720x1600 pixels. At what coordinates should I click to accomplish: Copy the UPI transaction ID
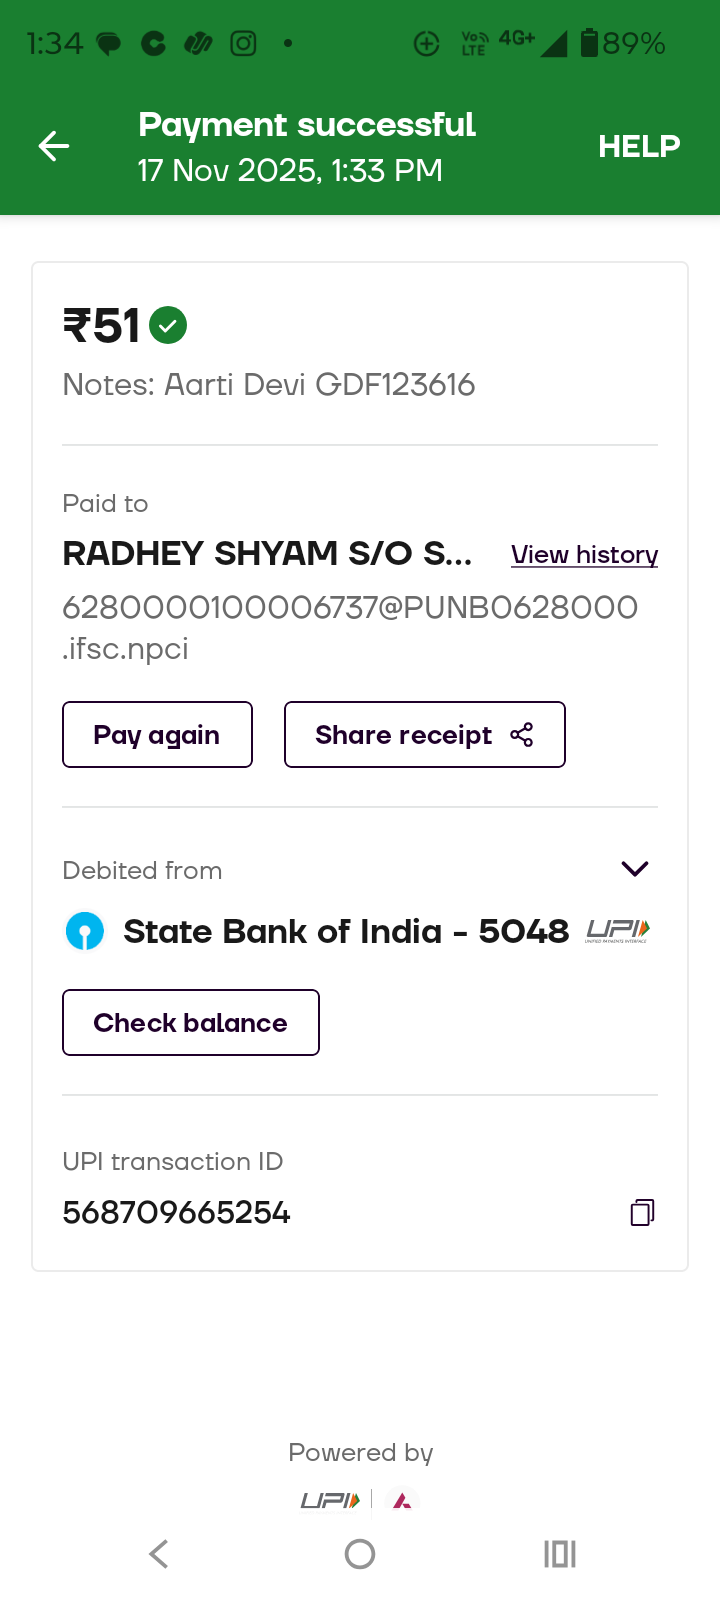[642, 1212]
